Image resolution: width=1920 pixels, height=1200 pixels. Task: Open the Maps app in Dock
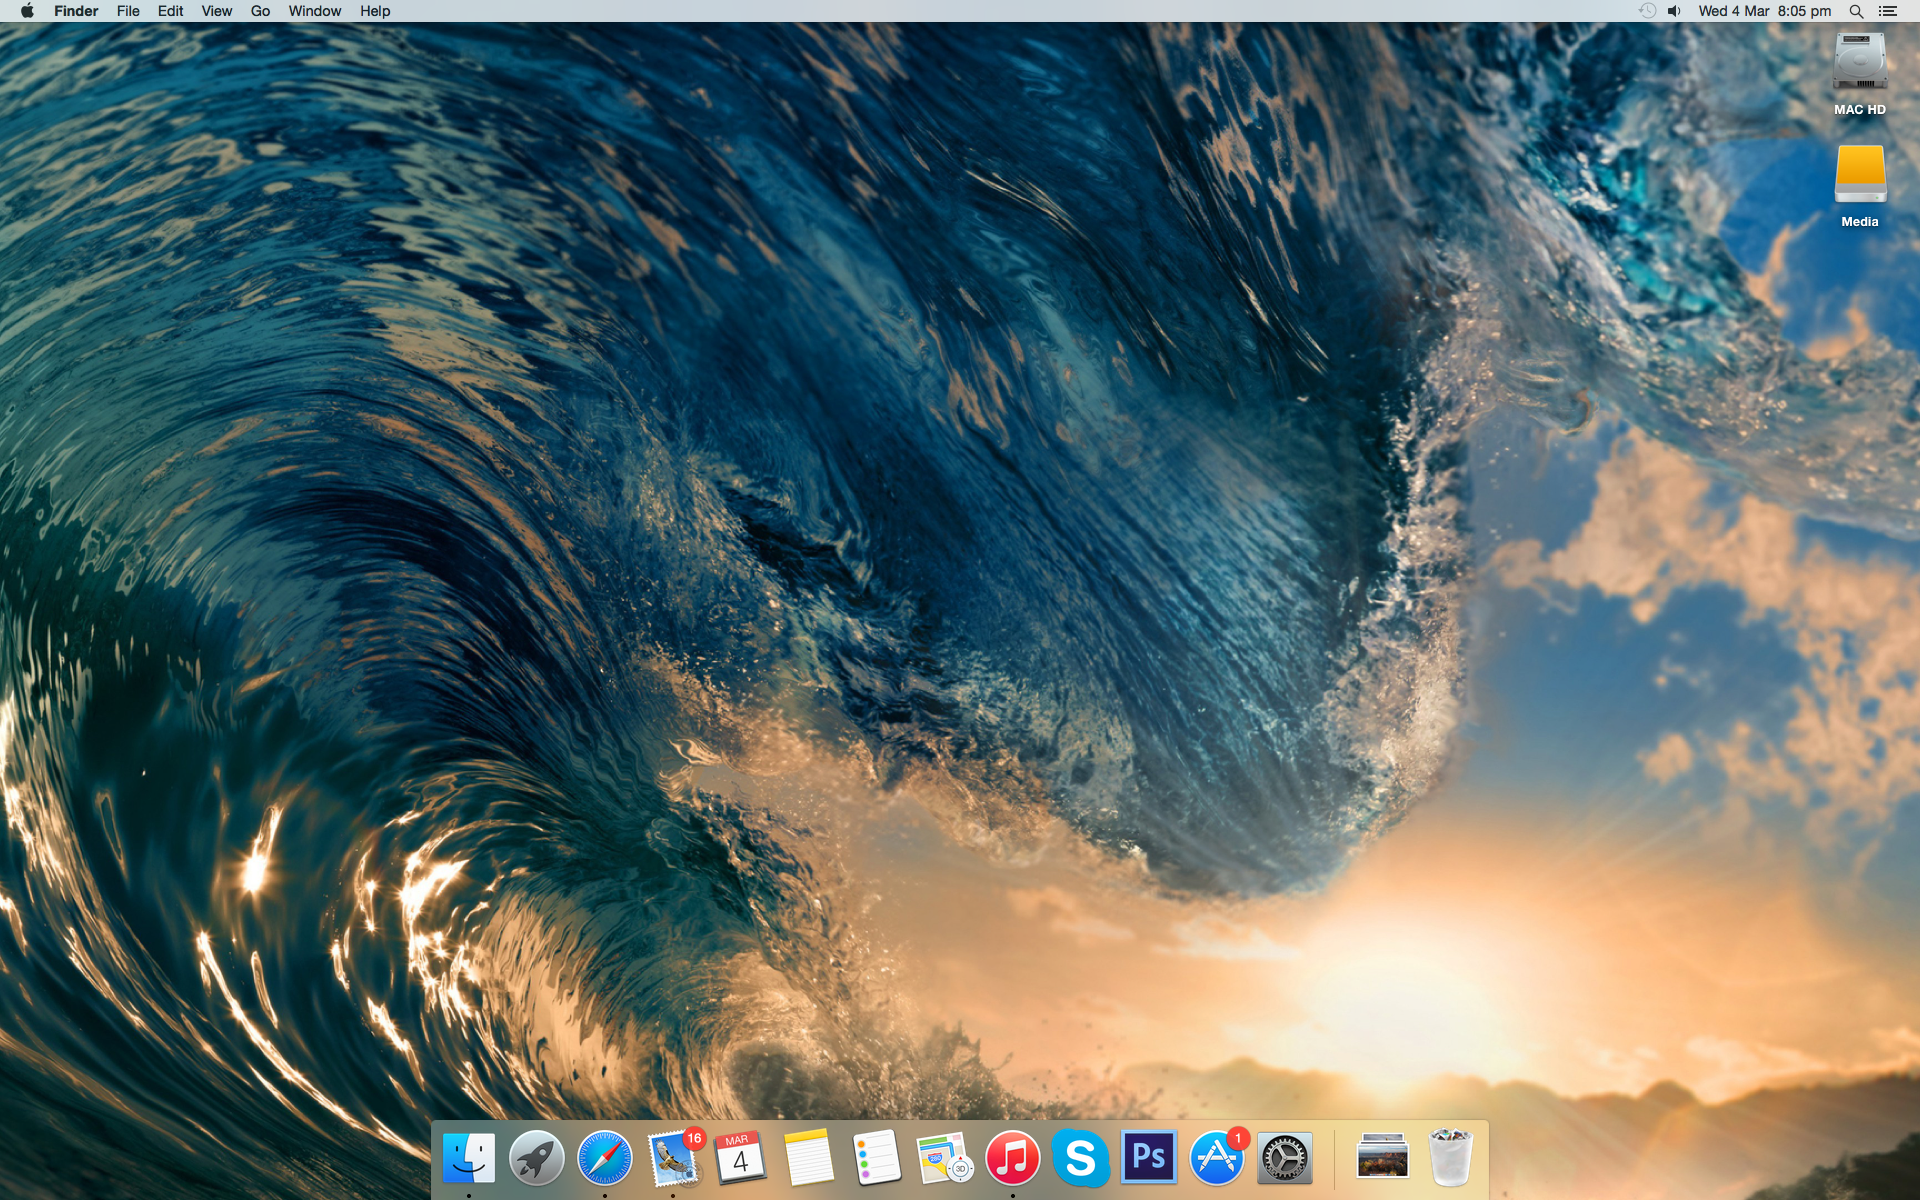point(945,1158)
